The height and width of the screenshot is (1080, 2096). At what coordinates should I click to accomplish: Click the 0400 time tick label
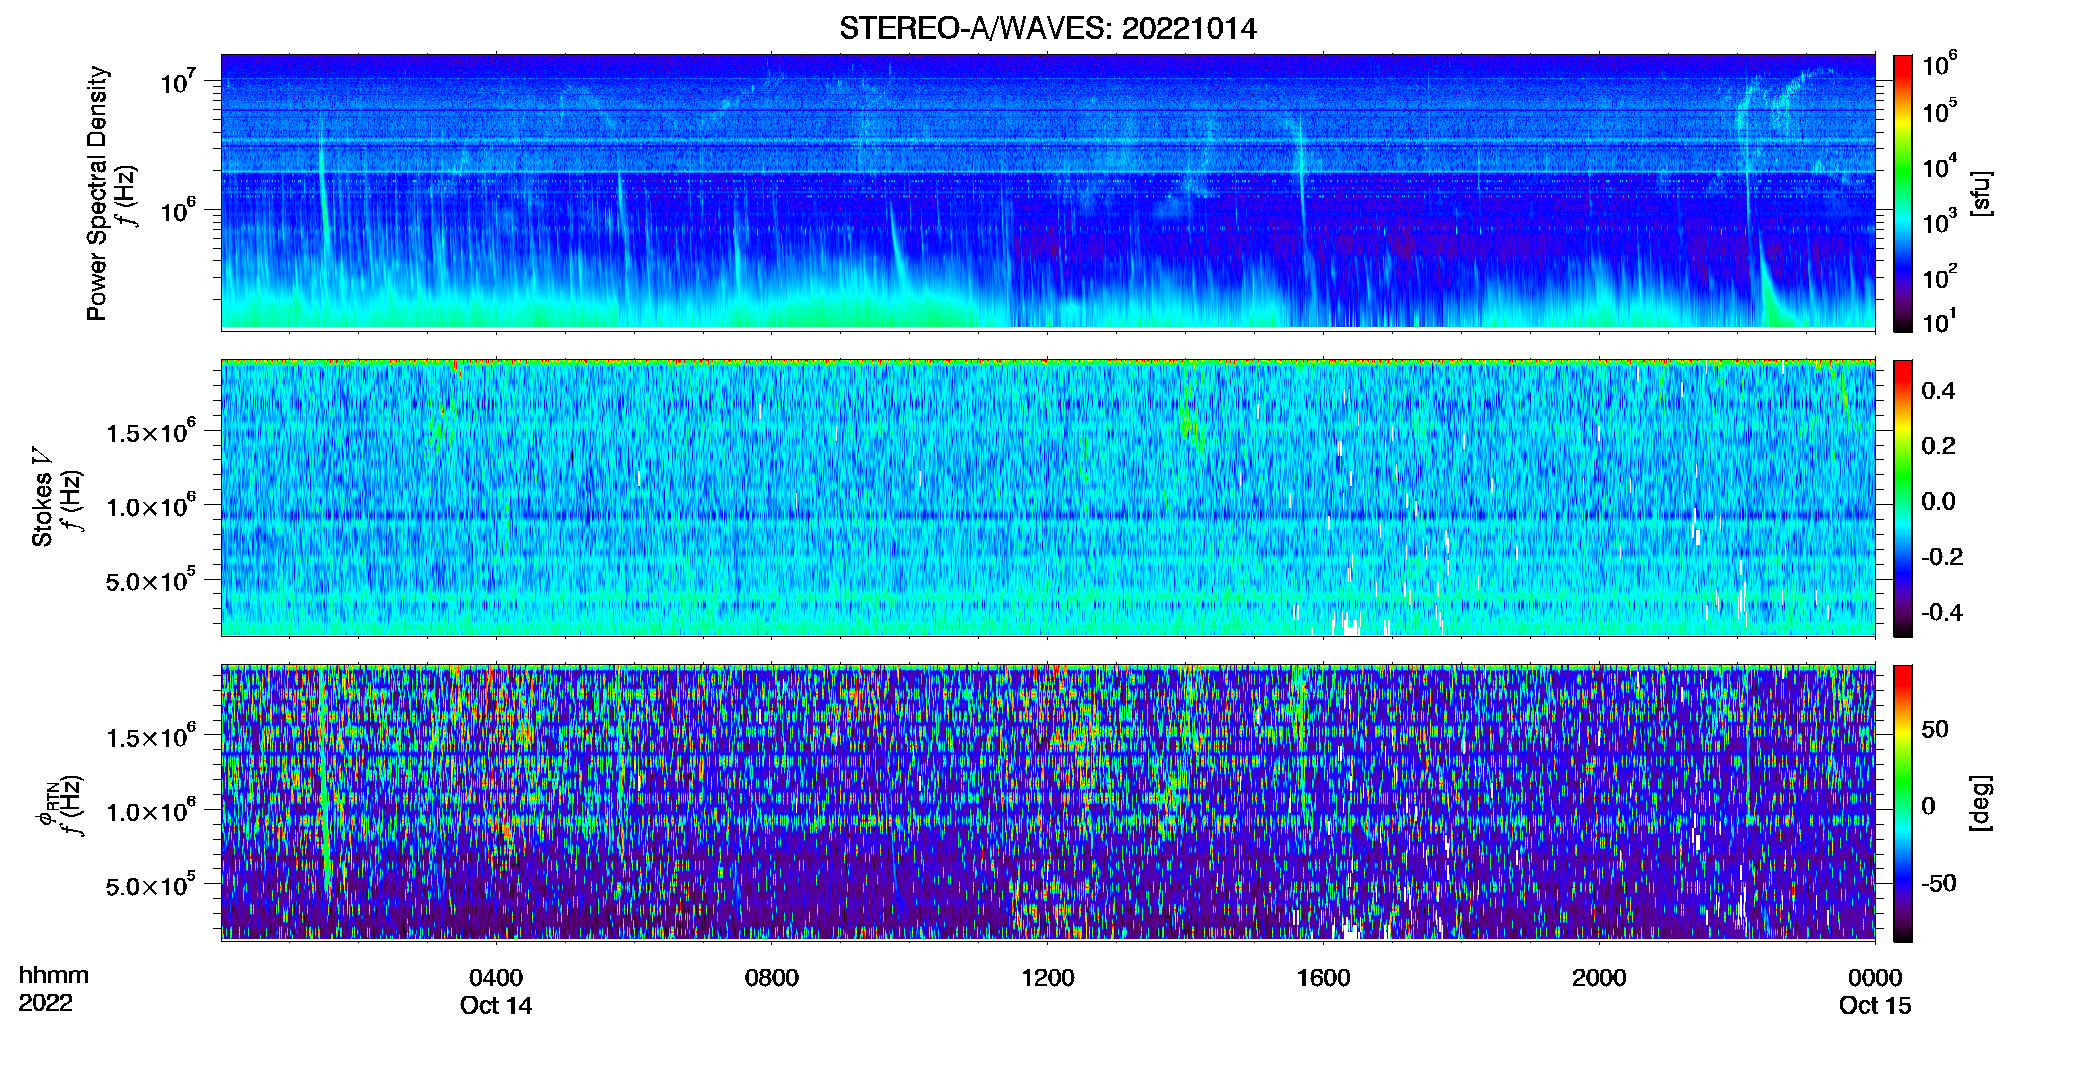(496, 977)
